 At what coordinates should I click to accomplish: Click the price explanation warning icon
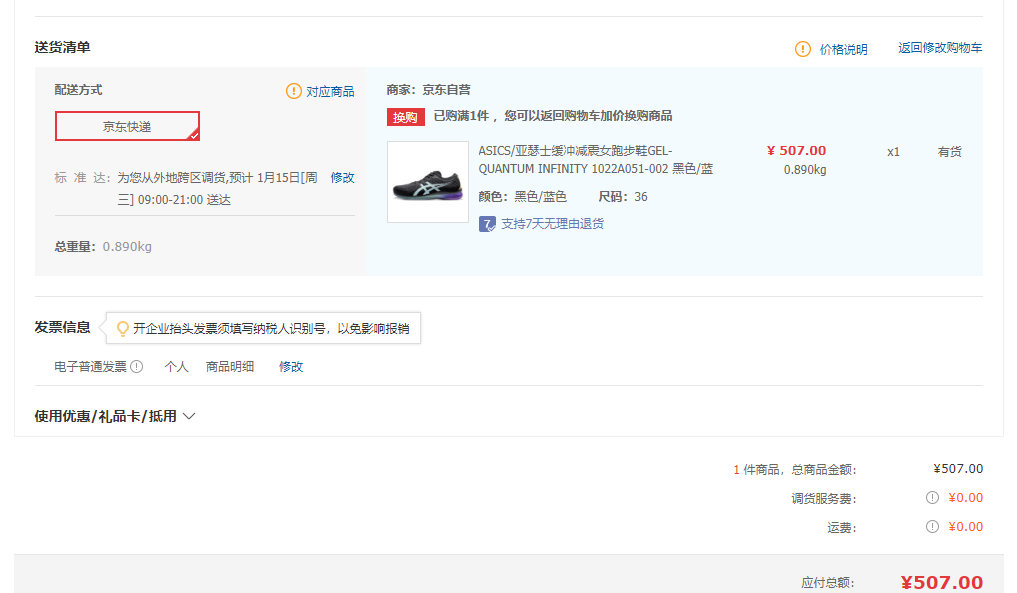pos(802,49)
